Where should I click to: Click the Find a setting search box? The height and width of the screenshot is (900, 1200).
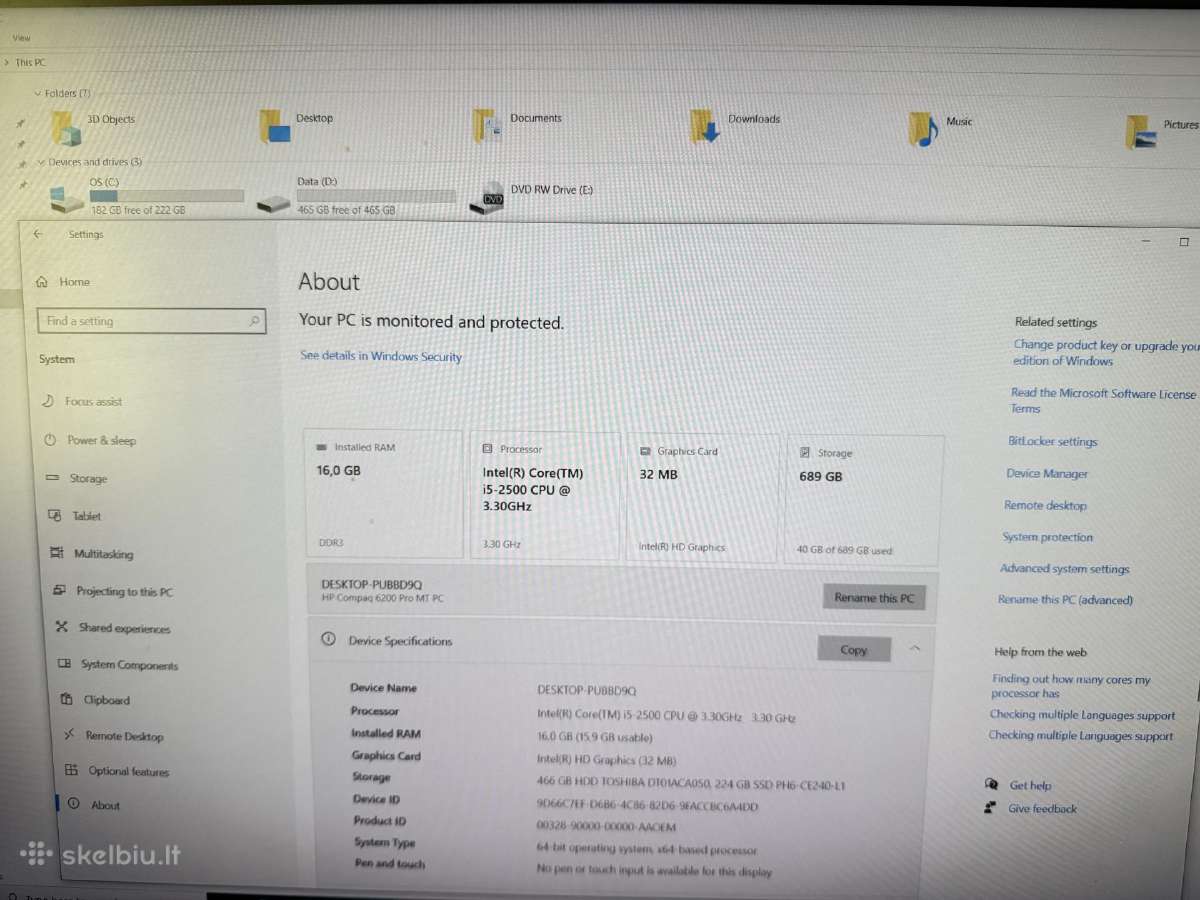pos(152,321)
